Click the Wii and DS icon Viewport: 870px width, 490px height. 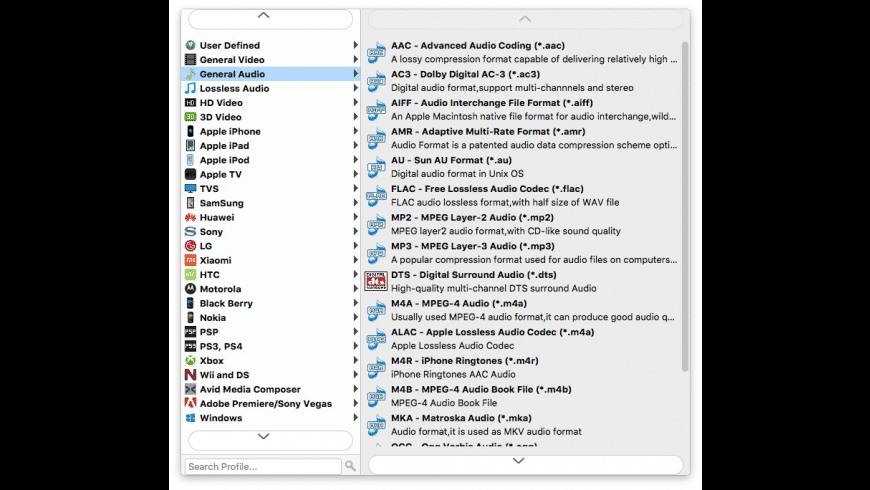(x=190, y=375)
